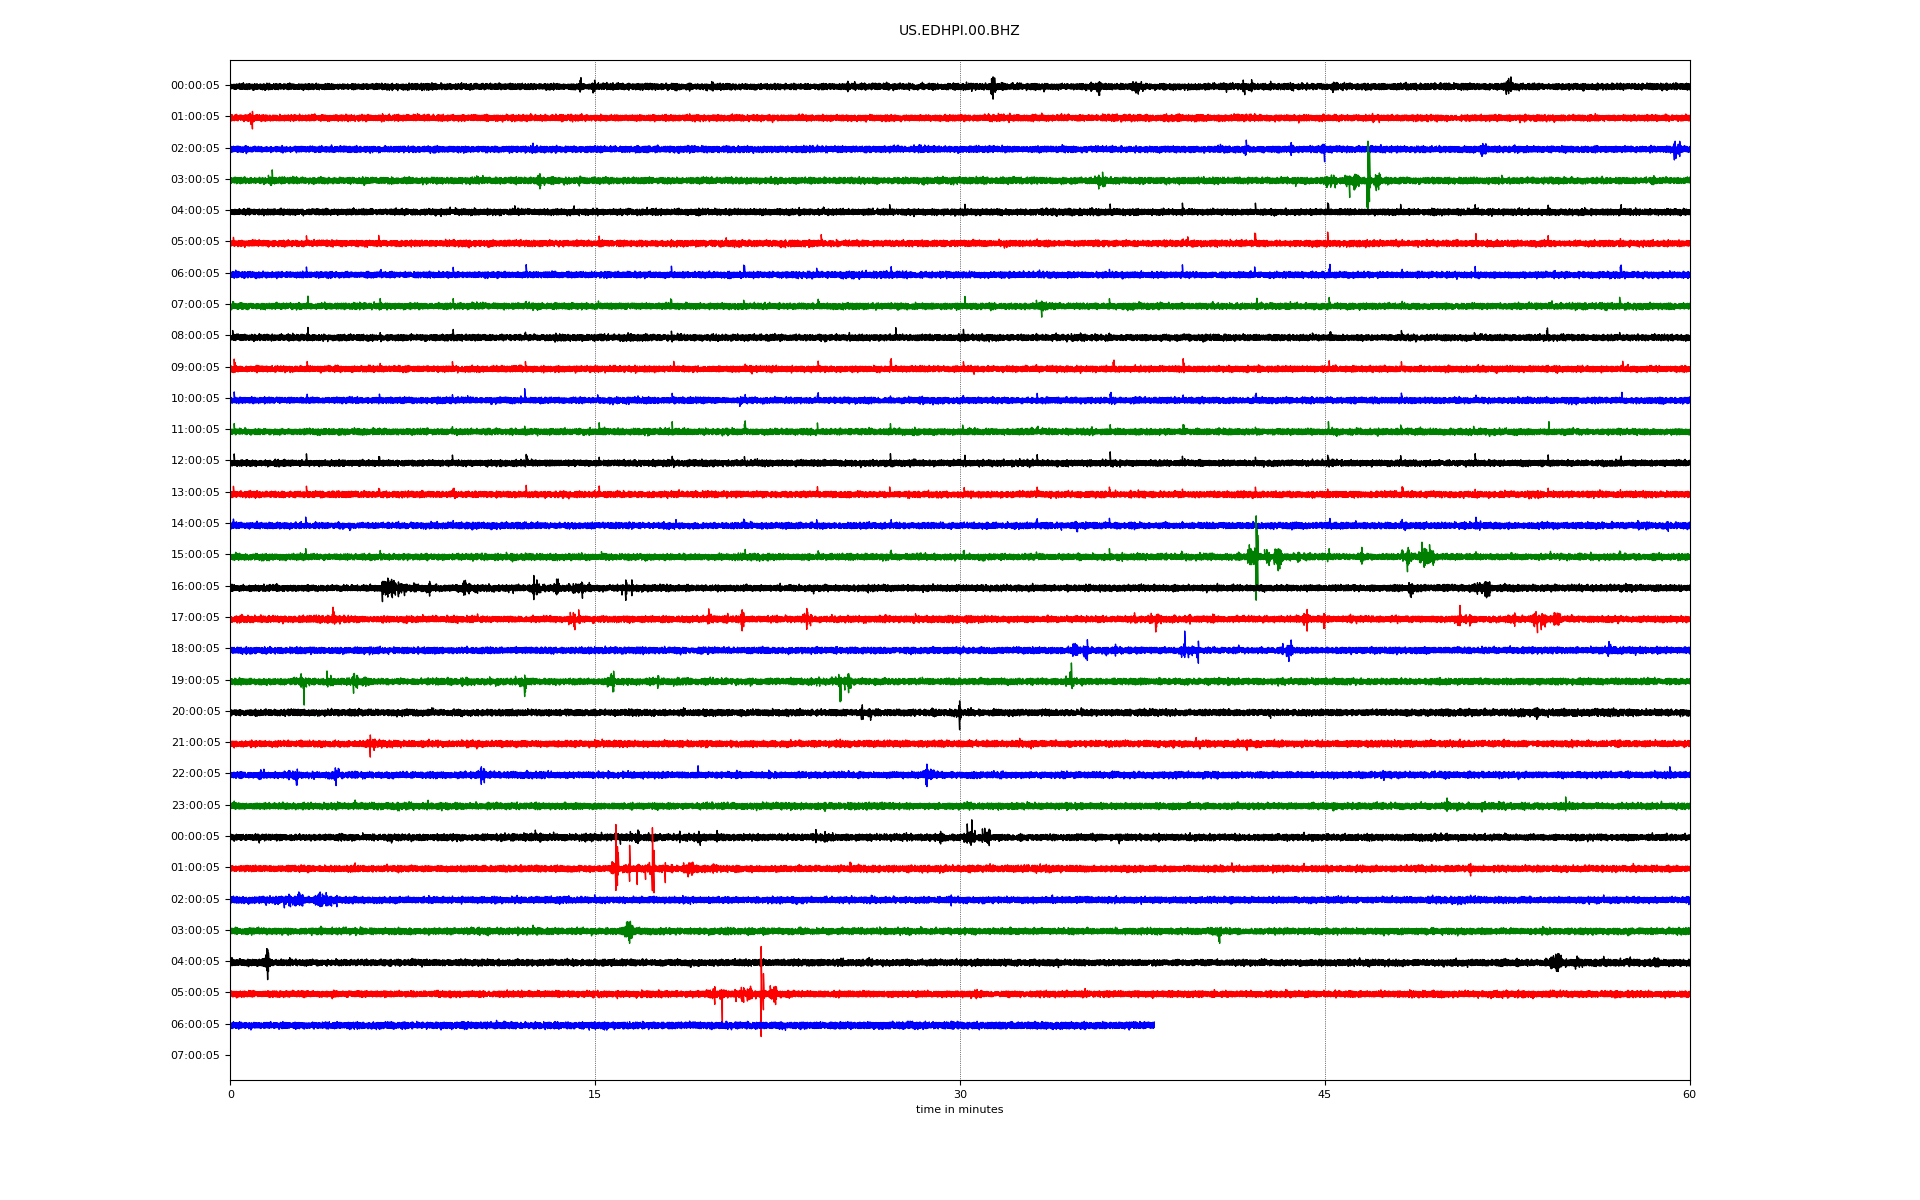
Task: Select the 'time in minutes' axis label
Action: click(959, 1110)
